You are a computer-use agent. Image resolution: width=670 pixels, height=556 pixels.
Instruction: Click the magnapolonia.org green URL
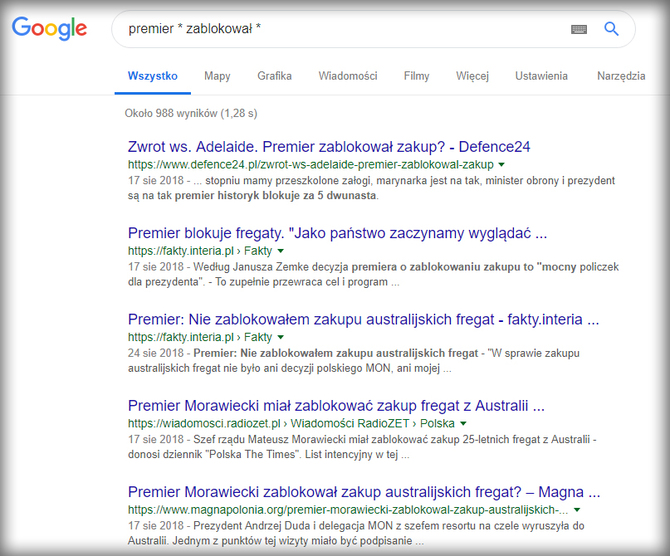click(x=348, y=510)
